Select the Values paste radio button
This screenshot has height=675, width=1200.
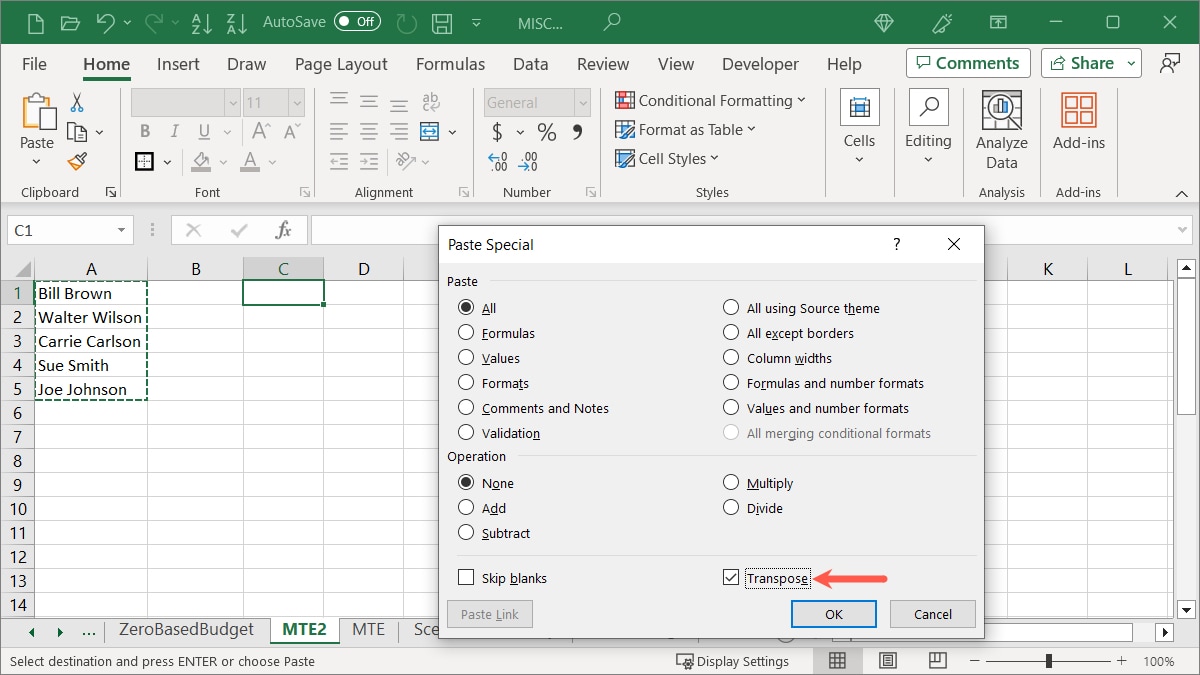(466, 358)
